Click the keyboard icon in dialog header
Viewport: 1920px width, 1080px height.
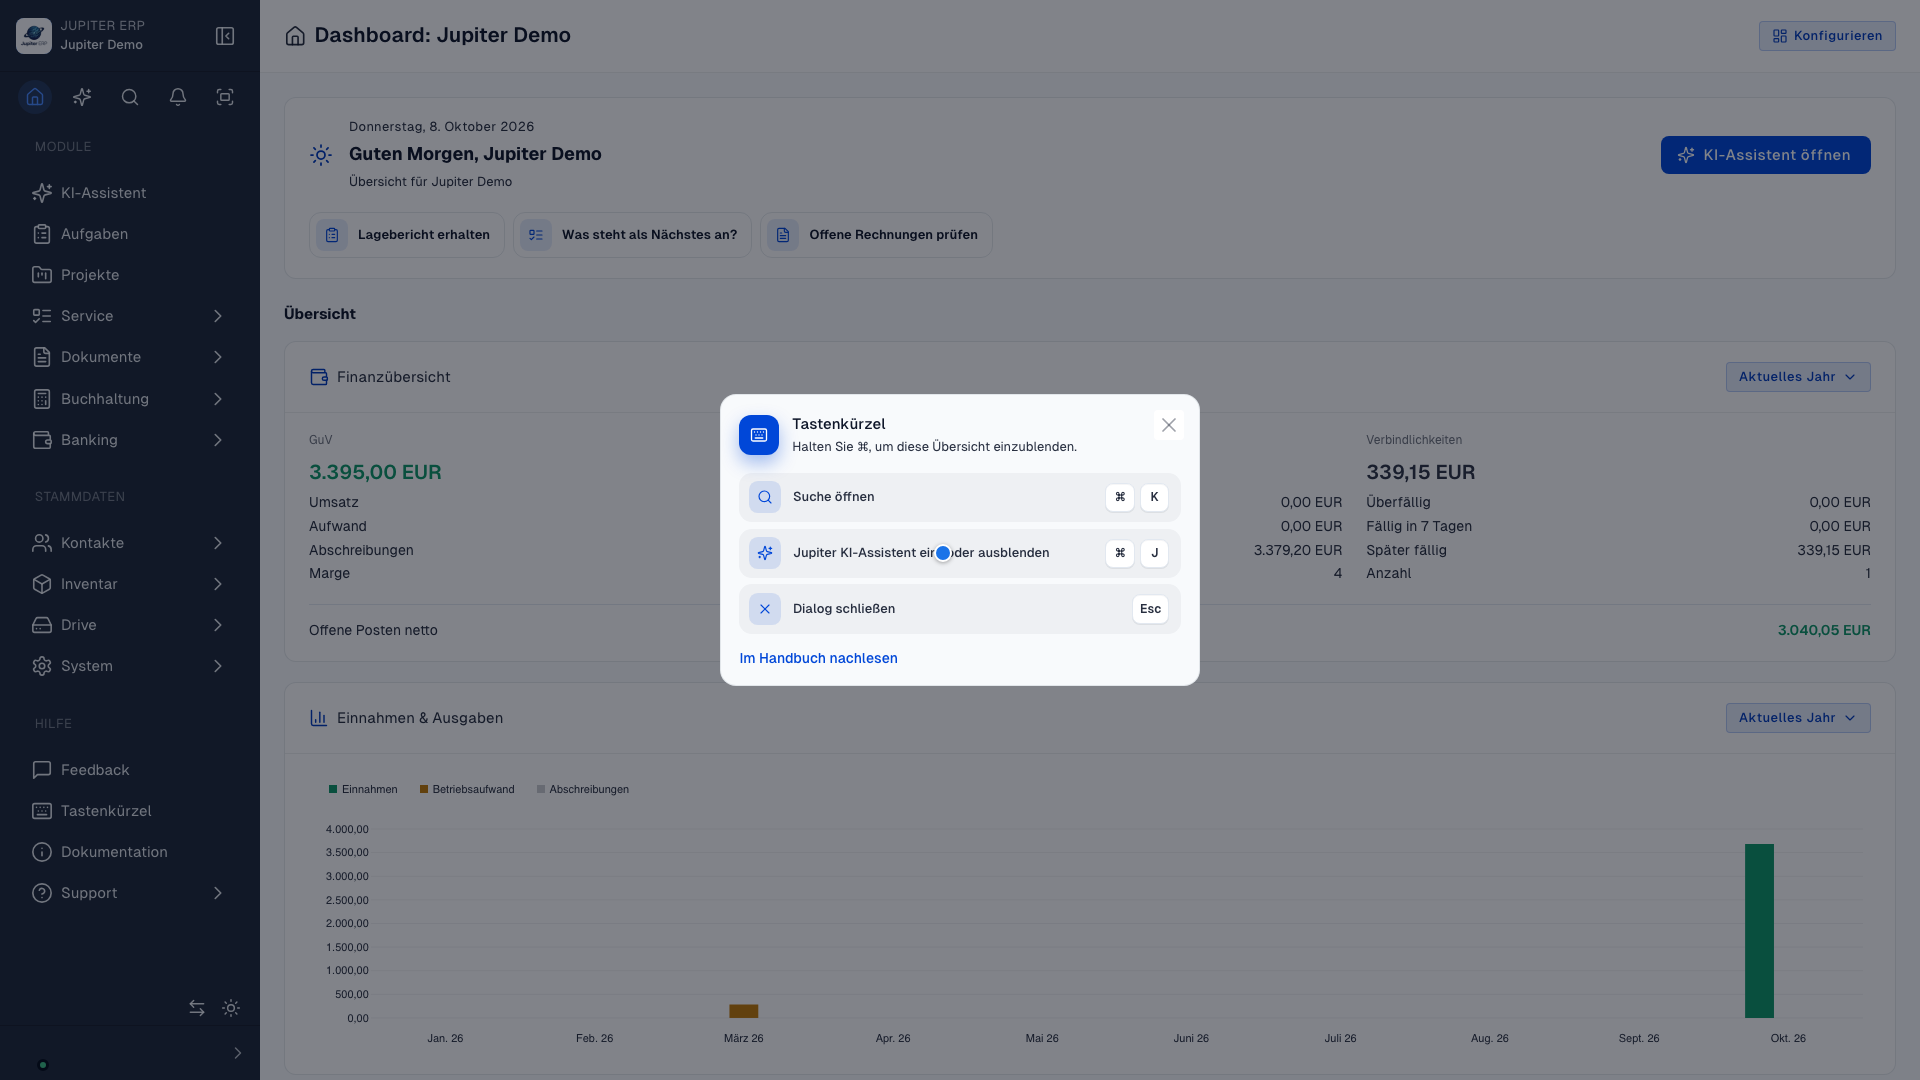point(759,435)
